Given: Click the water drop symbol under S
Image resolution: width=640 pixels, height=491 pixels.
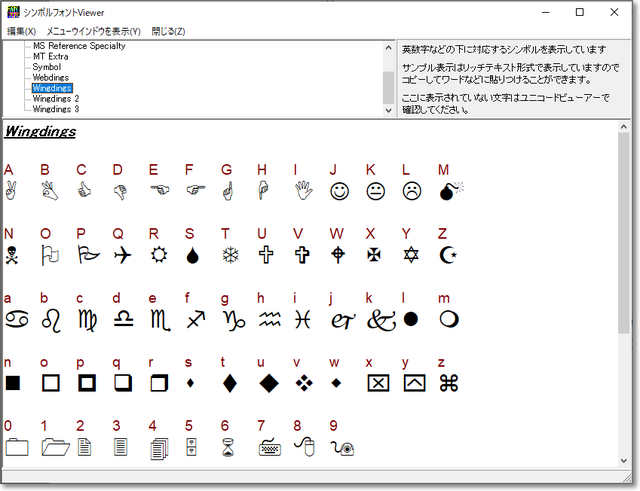Looking at the screenshot, I should [x=193, y=254].
